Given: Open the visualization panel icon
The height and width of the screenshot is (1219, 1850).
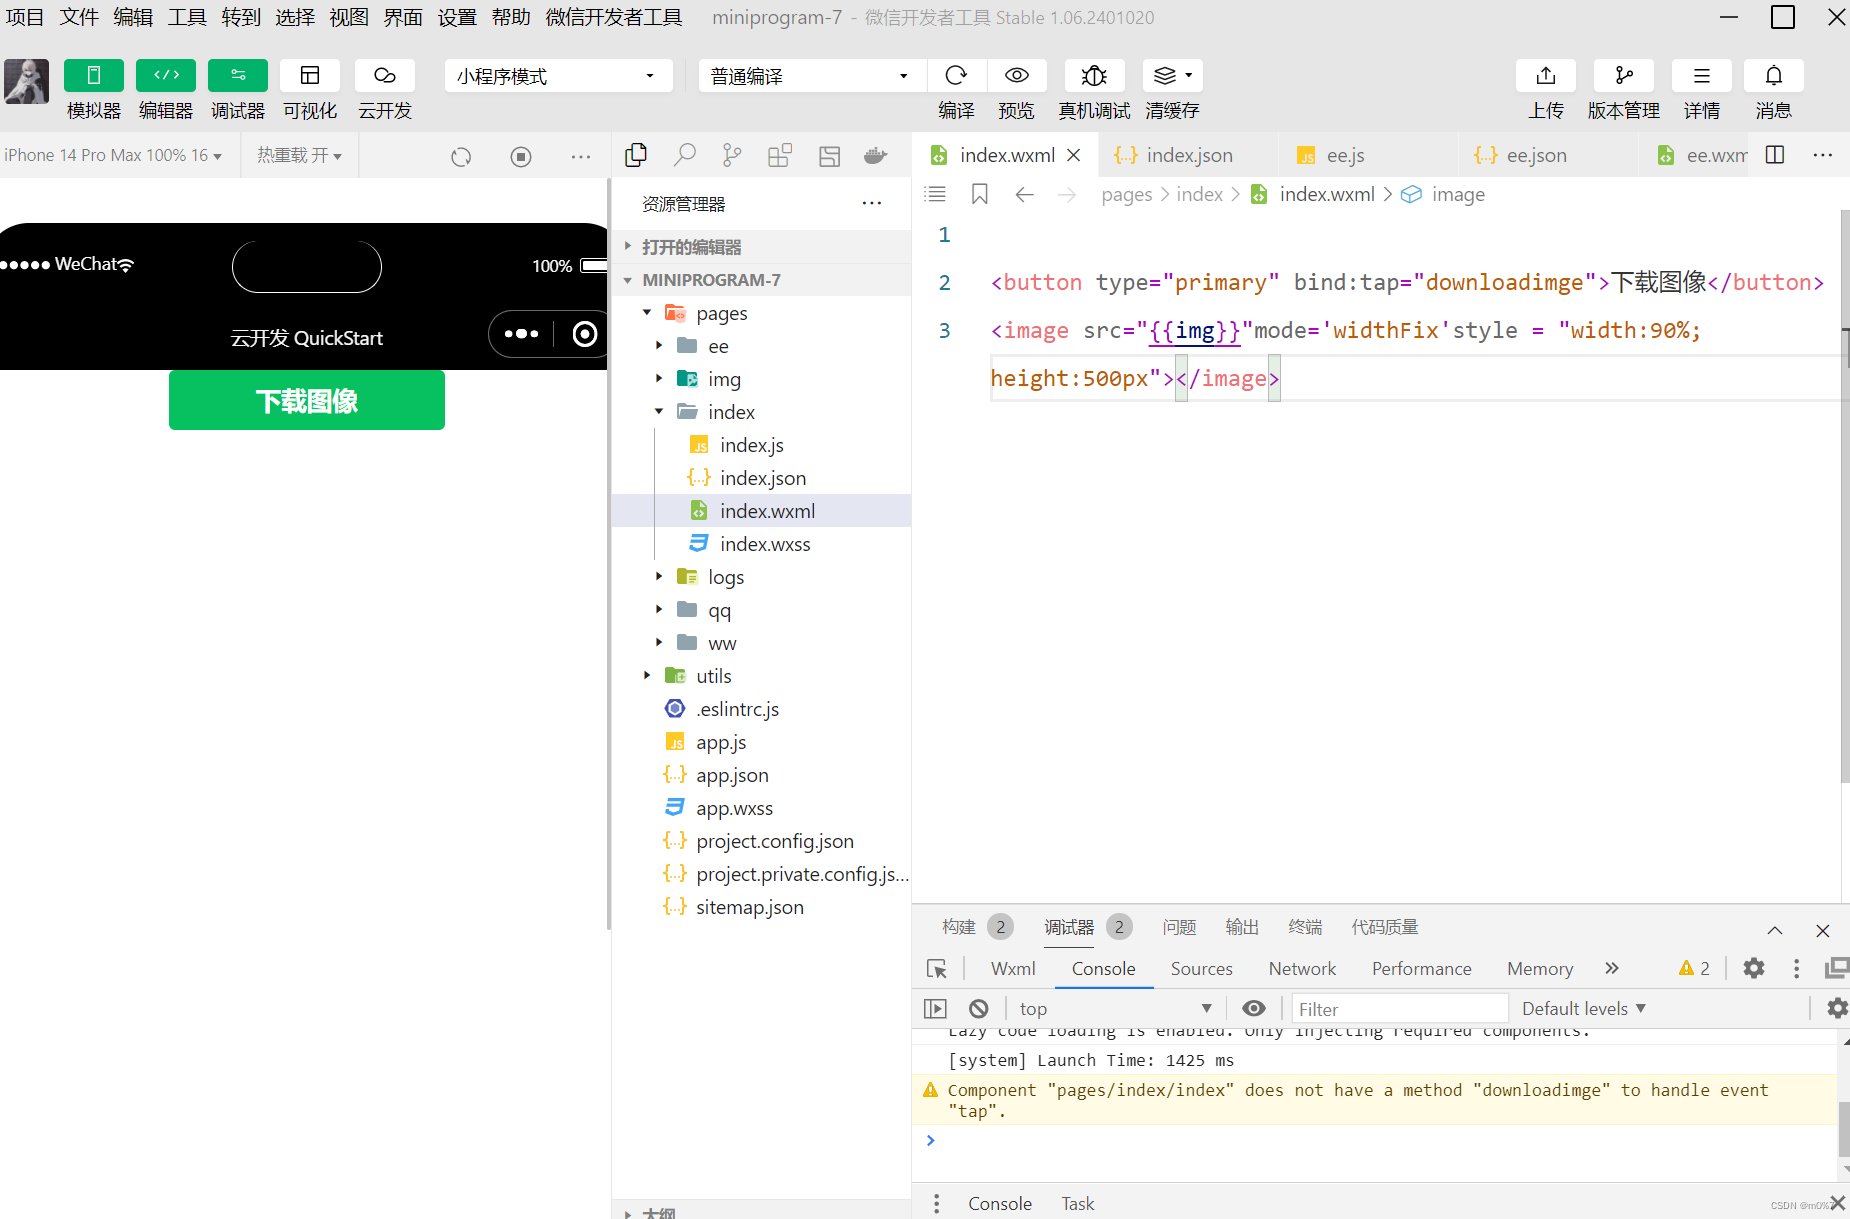Looking at the screenshot, I should click(310, 76).
